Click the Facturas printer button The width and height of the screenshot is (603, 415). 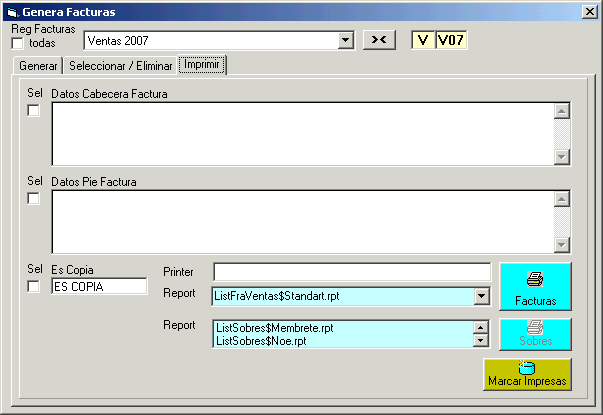click(x=535, y=288)
